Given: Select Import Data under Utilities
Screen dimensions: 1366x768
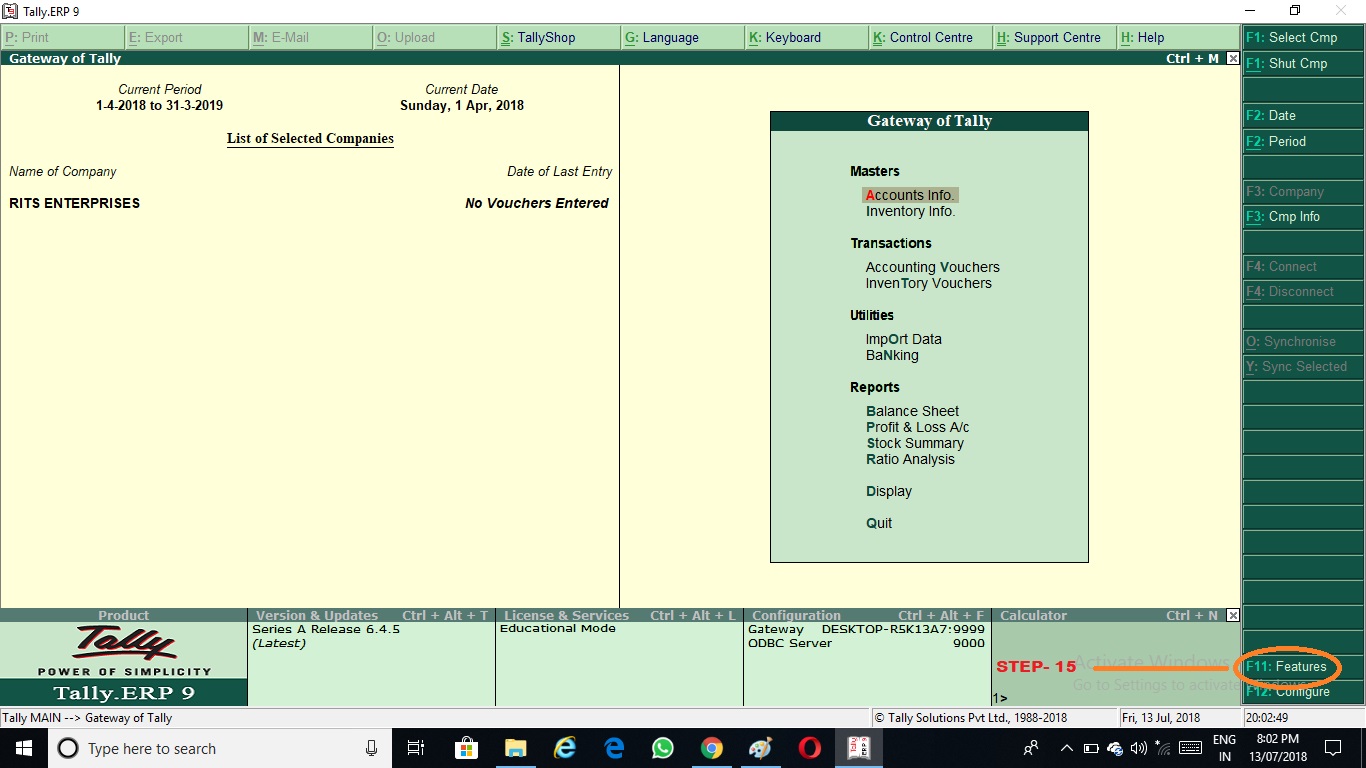Looking at the screenshot, I should [904, 339].
